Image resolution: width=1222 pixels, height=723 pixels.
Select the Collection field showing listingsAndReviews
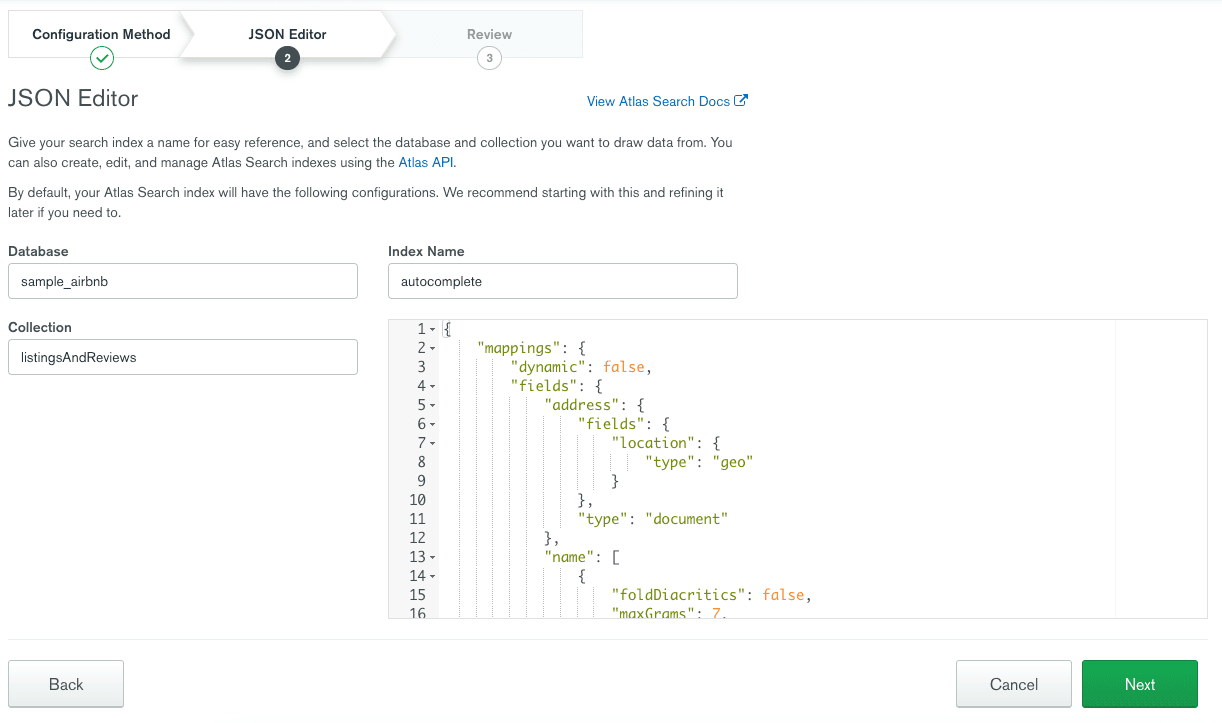(x=182, y=357)
